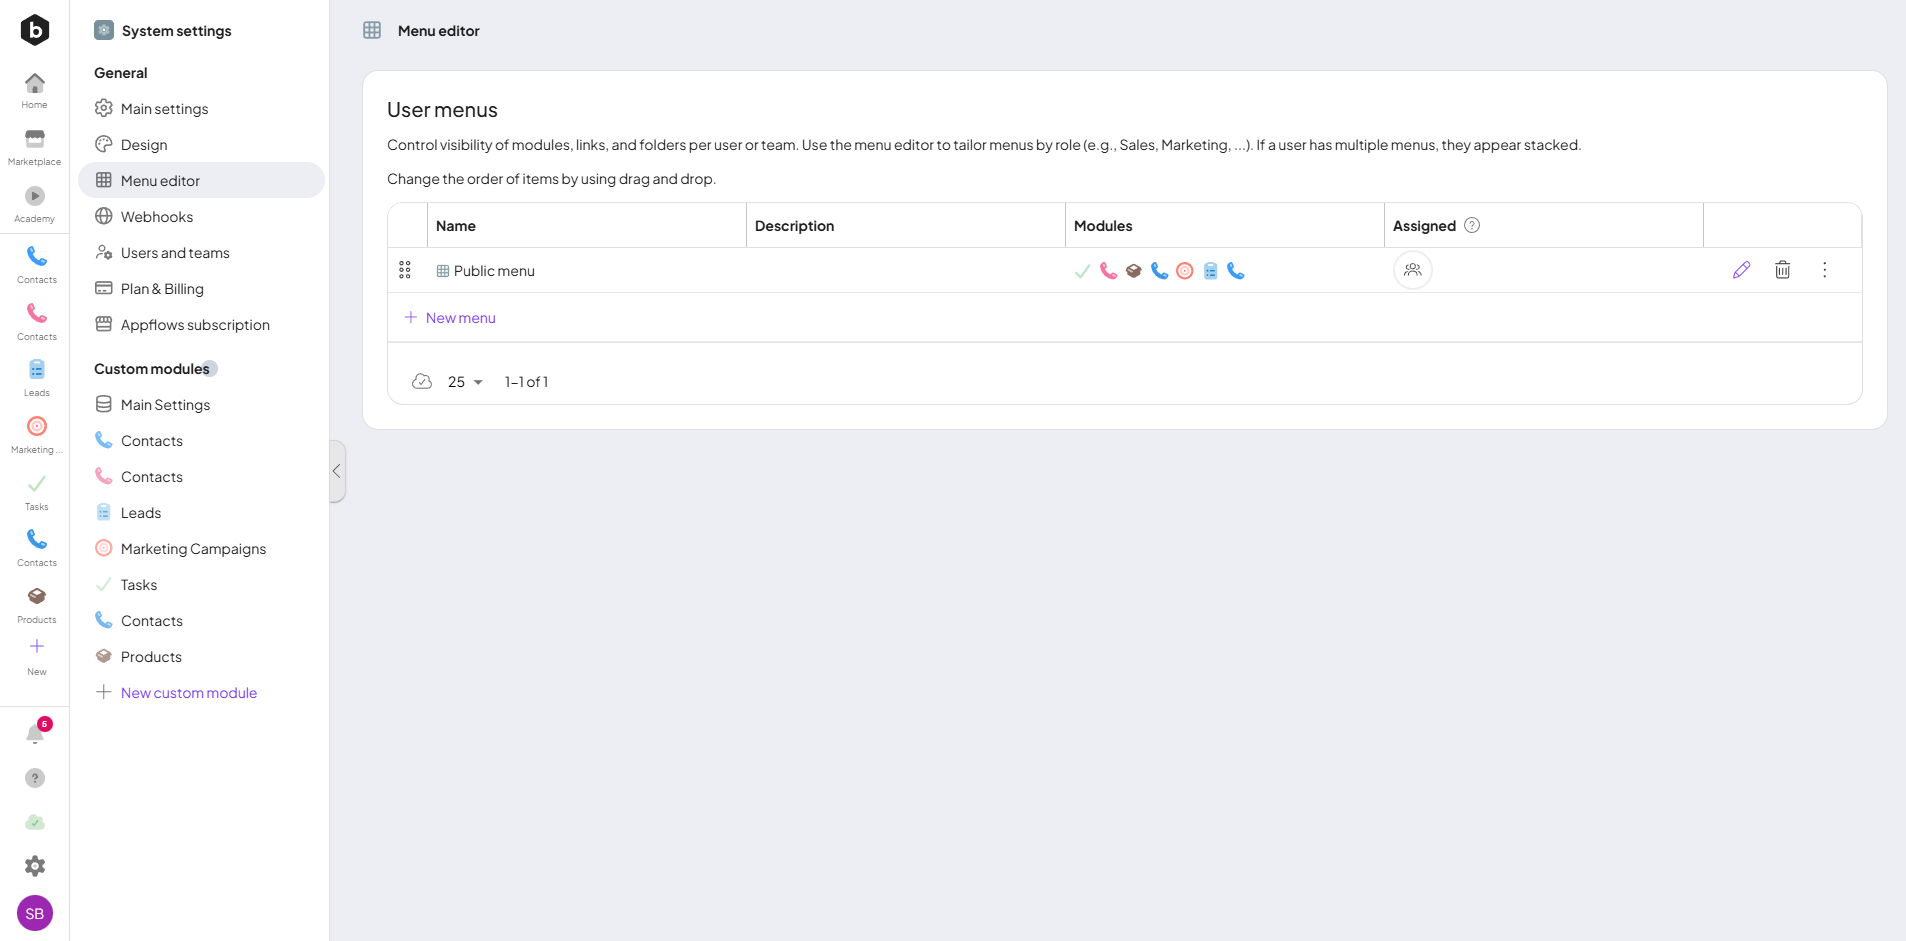Viewport: 1906px width, 941px height.
Task: Open the SB user avatar
Action: 35,913
